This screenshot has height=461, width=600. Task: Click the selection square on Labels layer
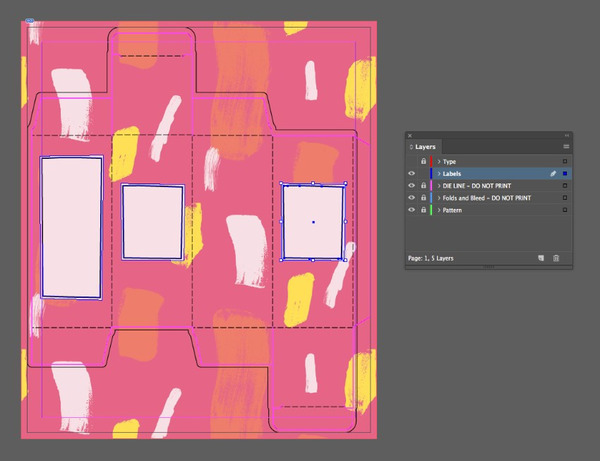click(565, 173)
